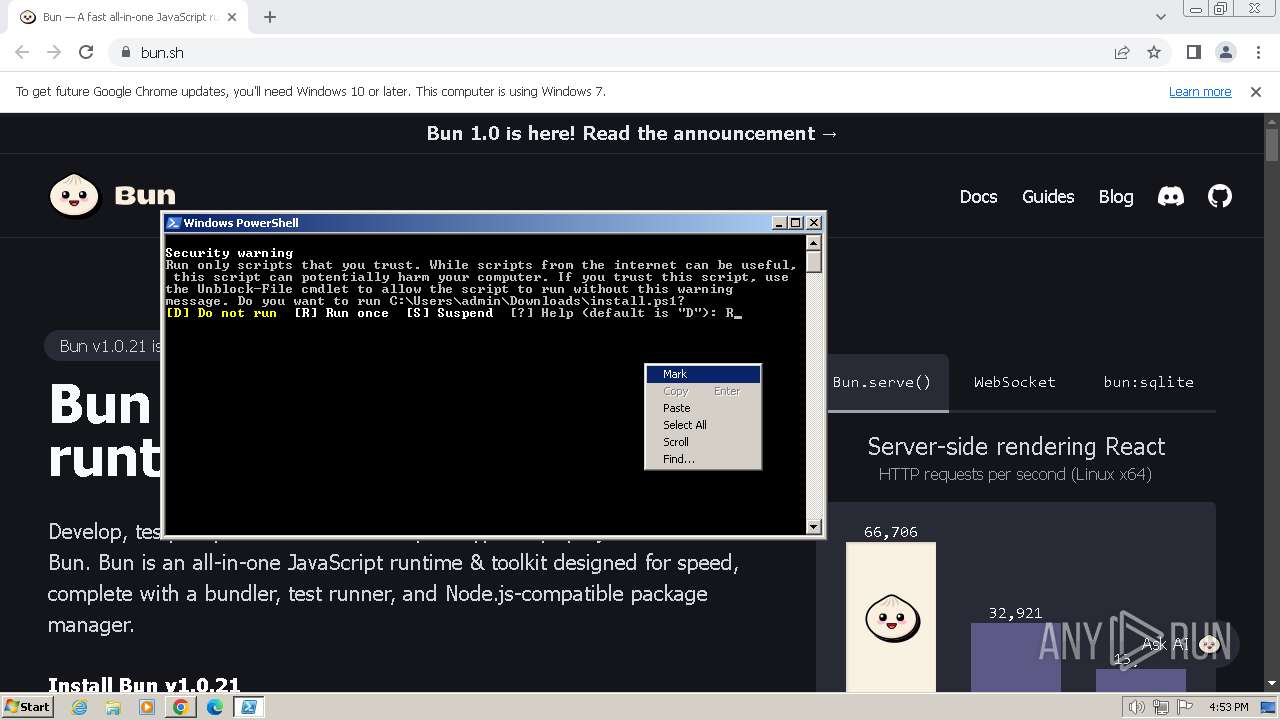Click the network tray icon
The height and width of the screenshot is (720, 1280).
click(x=1162, y=707)
